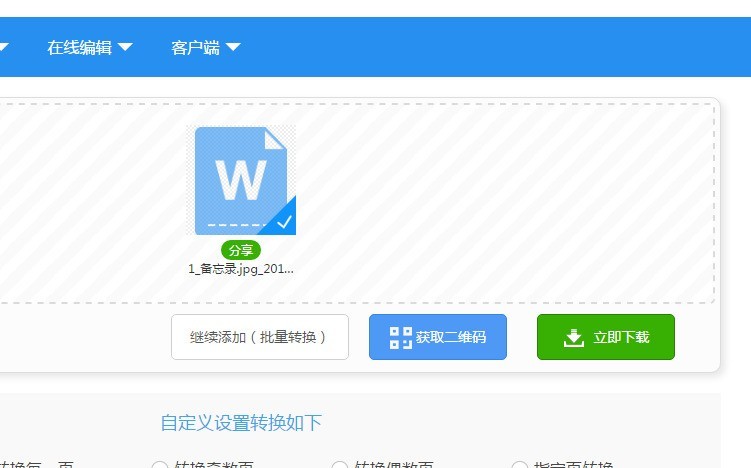751x468 pixels.
Task: Select the Word document file thumbnail
Action: point(241,181)
